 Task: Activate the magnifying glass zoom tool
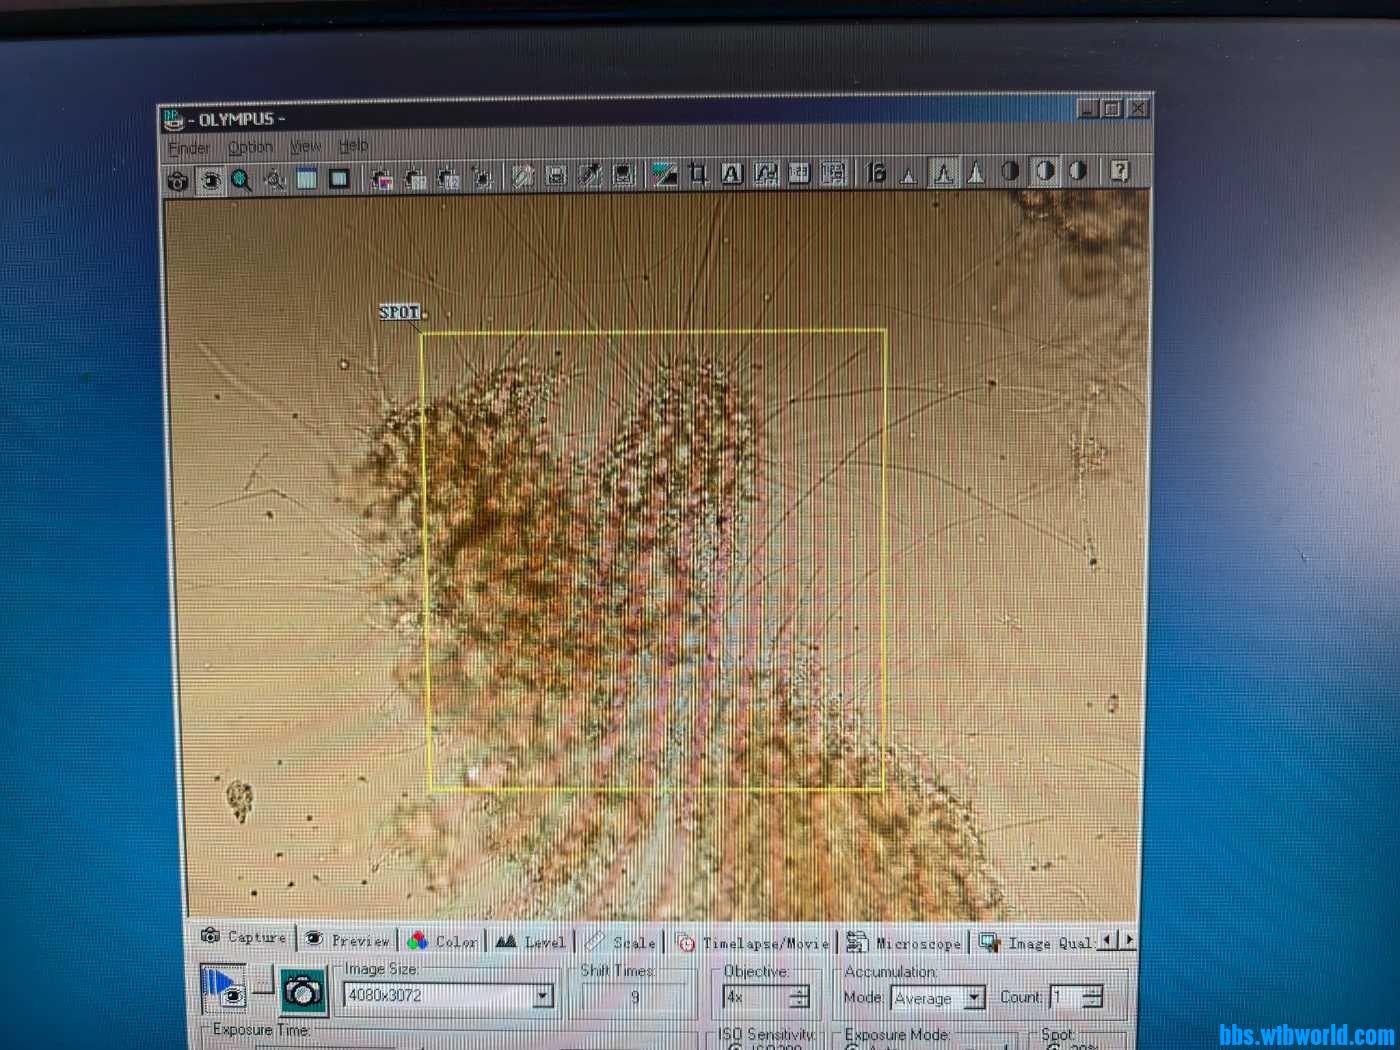point(242,180)
